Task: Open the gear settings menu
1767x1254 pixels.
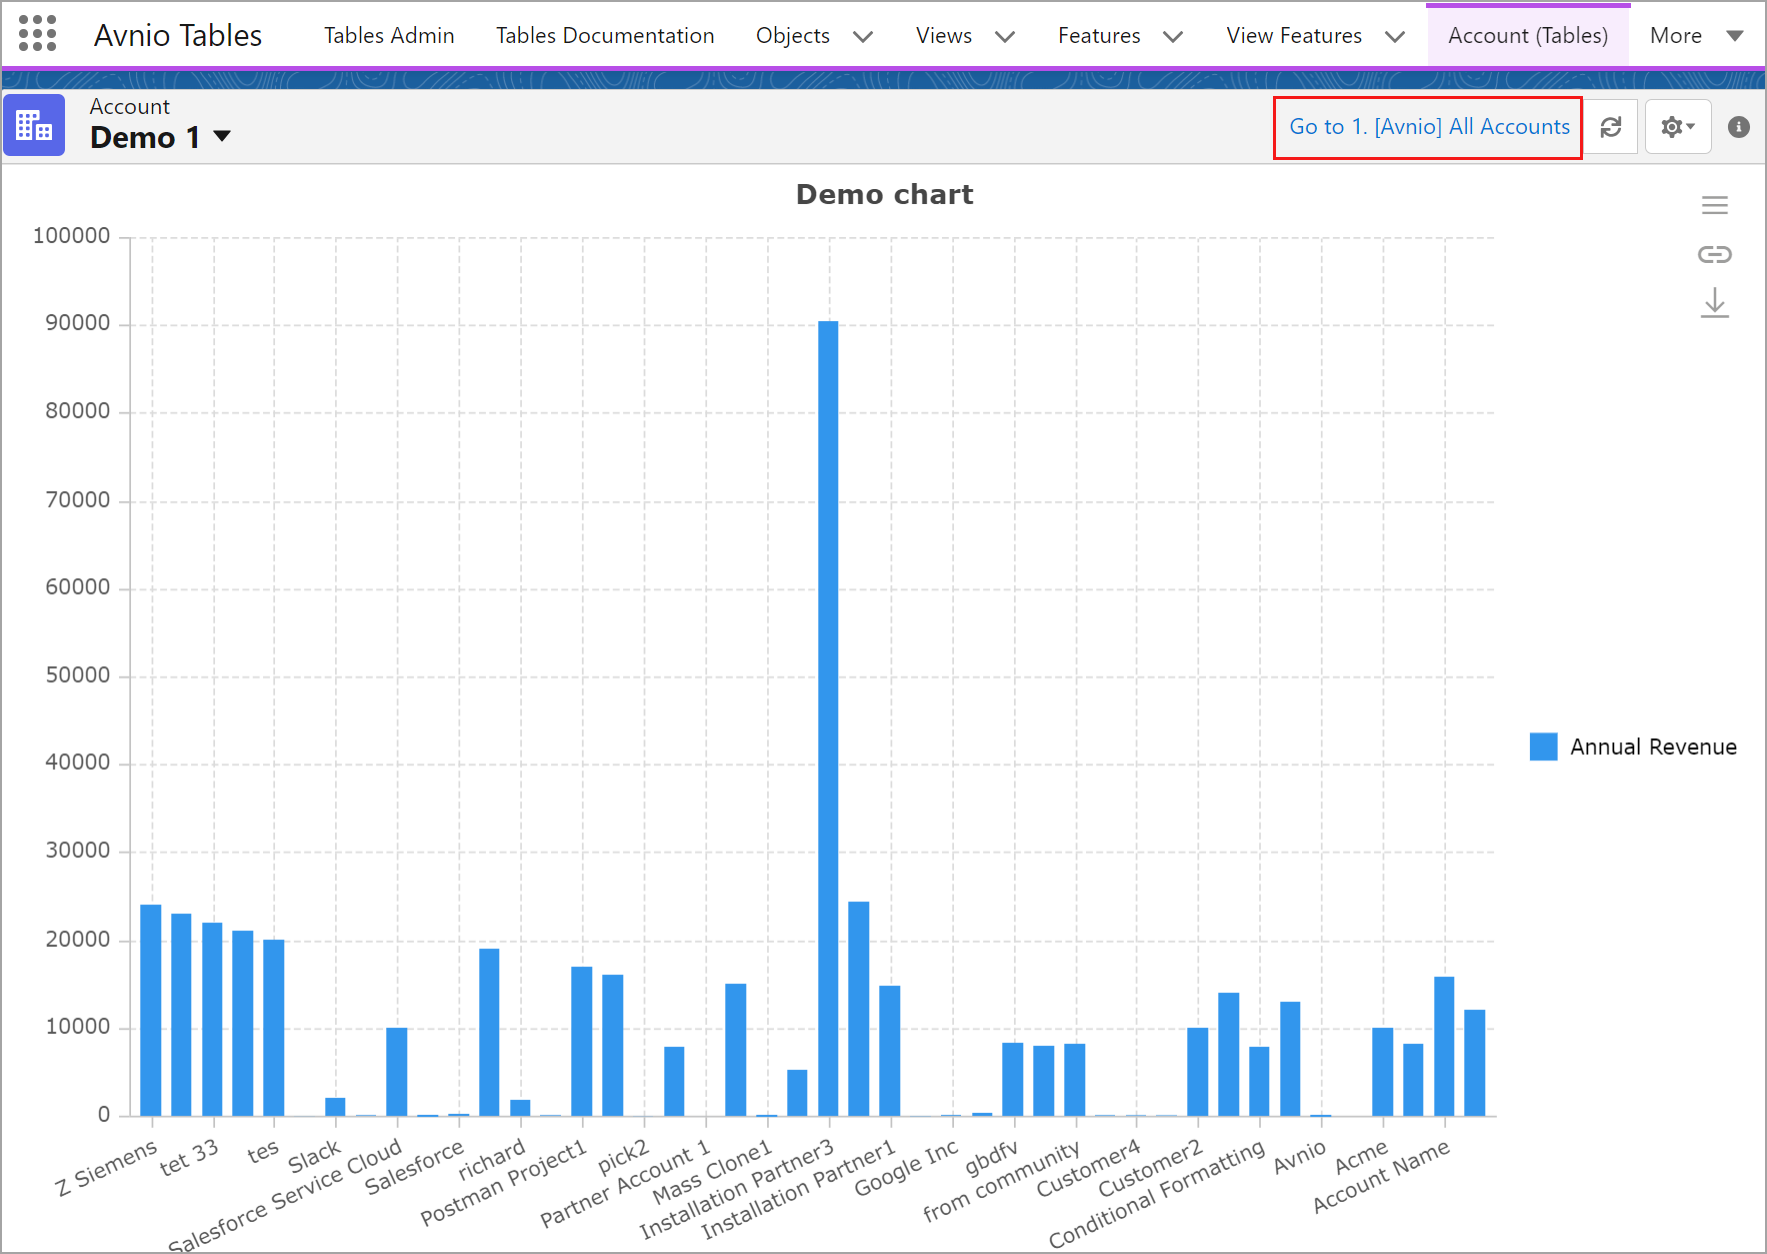Action: (1677, 127)
